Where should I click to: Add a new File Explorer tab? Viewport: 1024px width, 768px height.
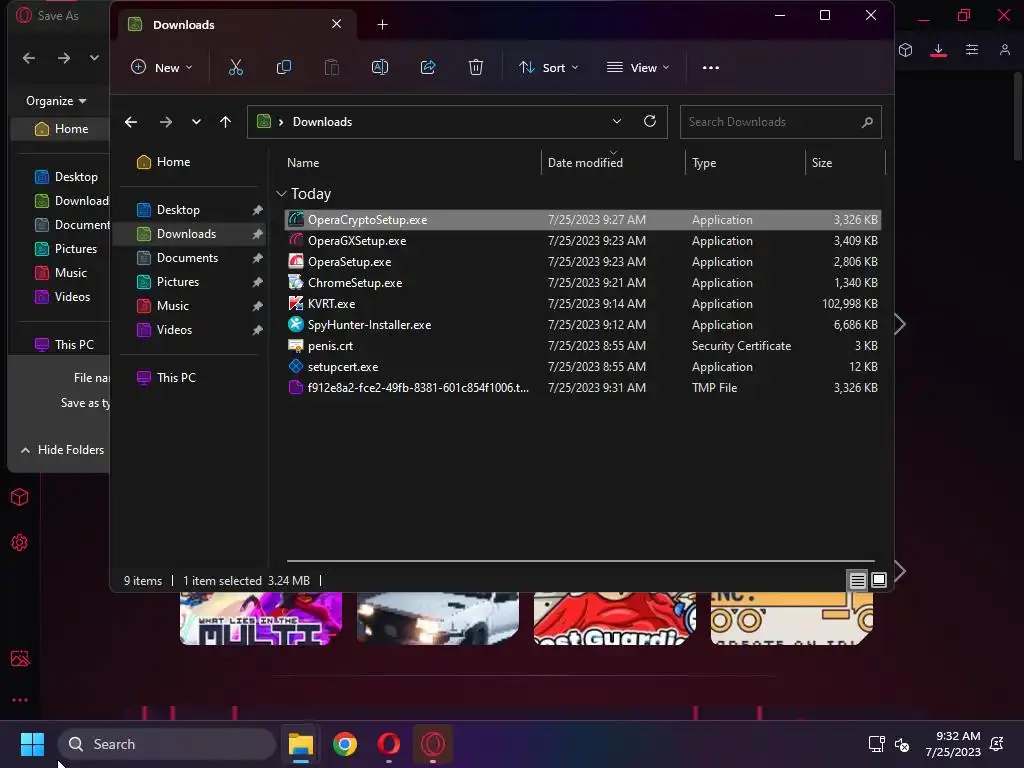(383, 25)
